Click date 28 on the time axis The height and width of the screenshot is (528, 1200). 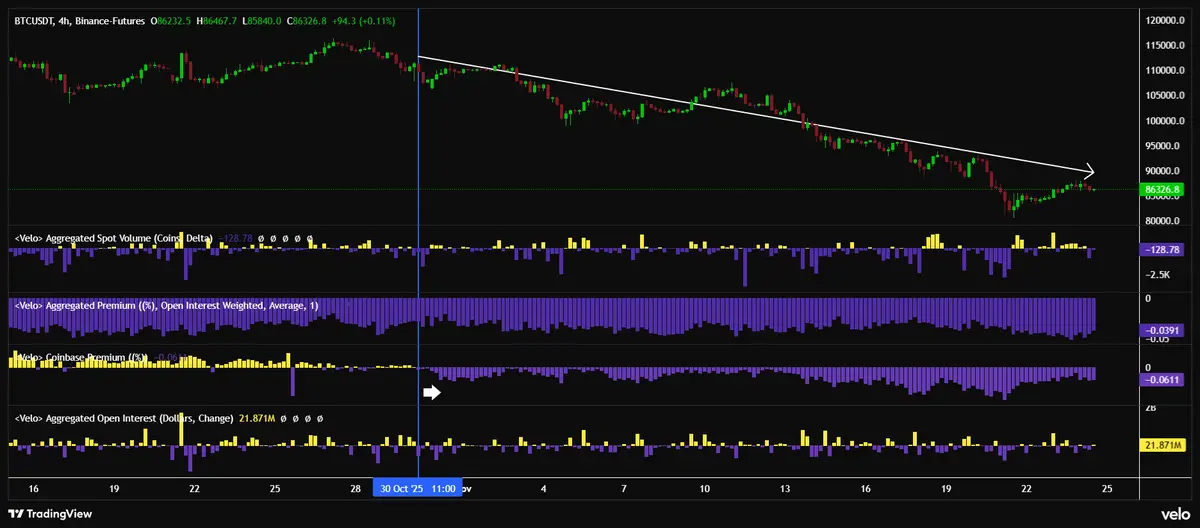pyautogui.click(x=355, y=489)
